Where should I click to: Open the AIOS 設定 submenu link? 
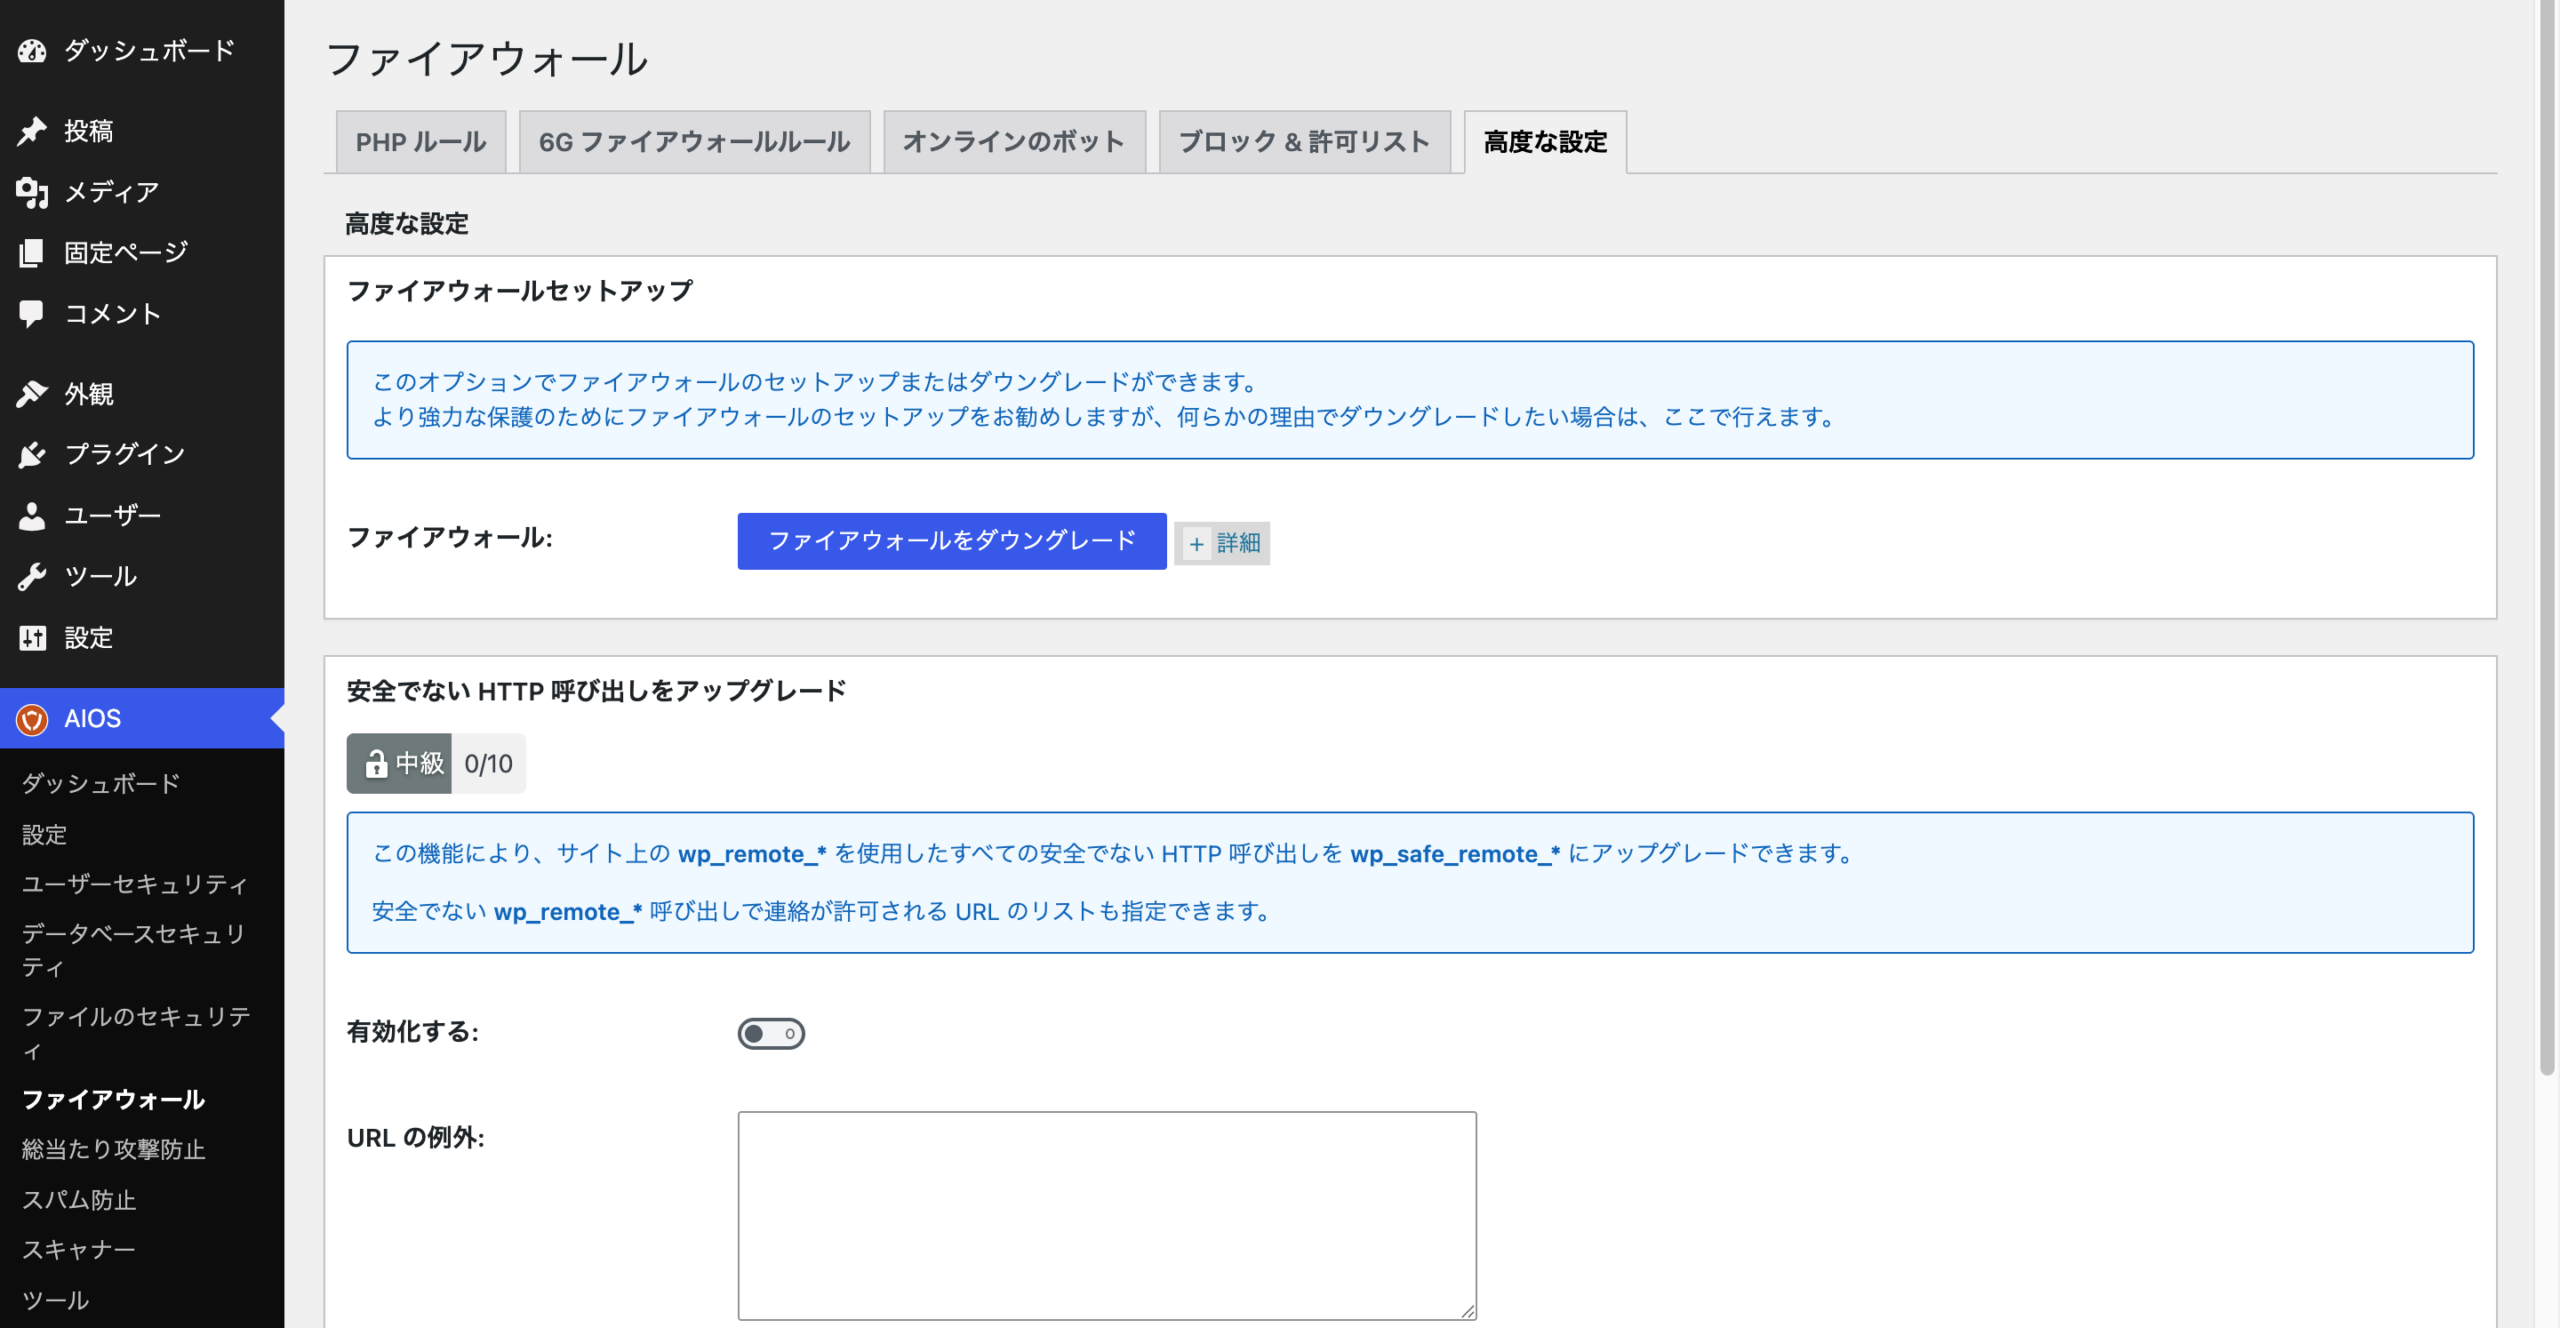coord(45,834)
